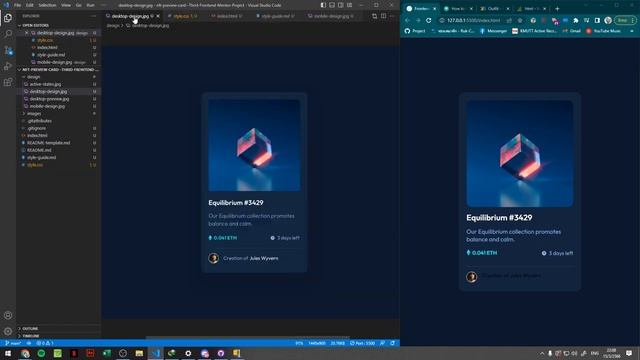640x360 pixels.
Task: Open the Chrome extensions puzzle icon
Action: pos(576,20)
